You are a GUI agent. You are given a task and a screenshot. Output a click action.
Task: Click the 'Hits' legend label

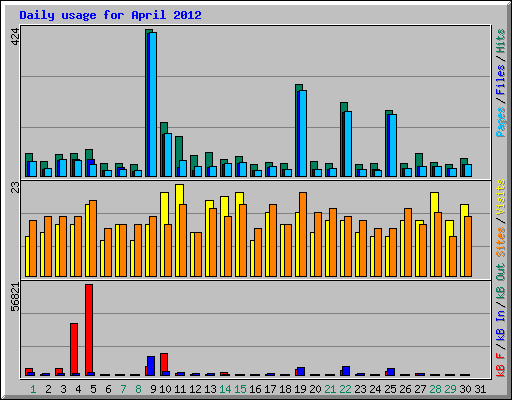[500, 41]
